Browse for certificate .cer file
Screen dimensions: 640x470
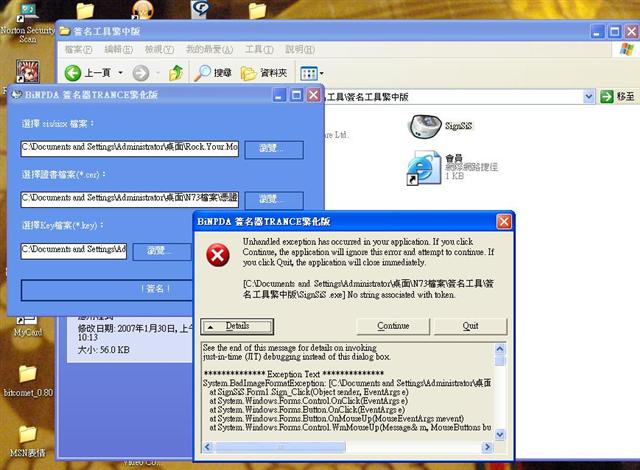coord(274,200)
